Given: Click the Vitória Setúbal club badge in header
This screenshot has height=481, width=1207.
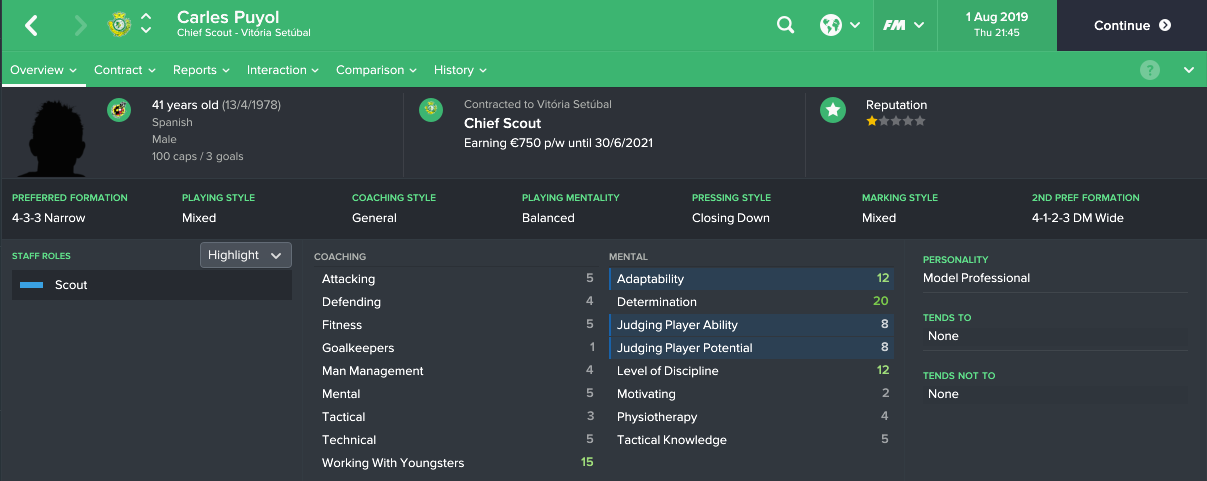Looking at the screenshot, I should 119,25.
